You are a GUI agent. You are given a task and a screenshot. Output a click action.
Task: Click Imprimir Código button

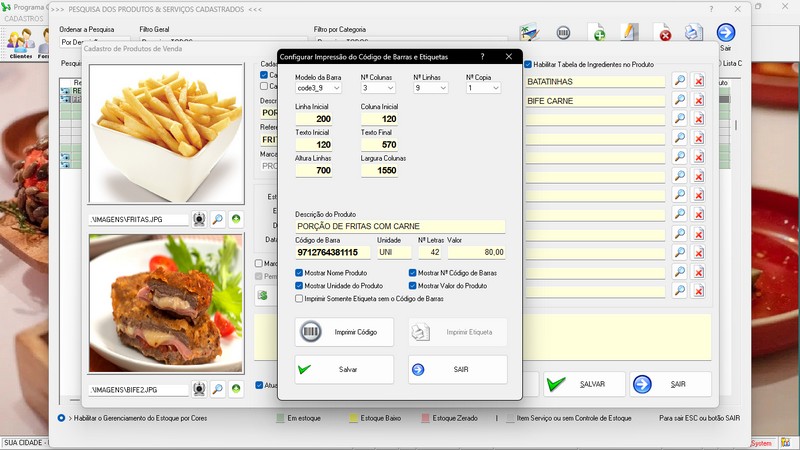tap(344, 332)
